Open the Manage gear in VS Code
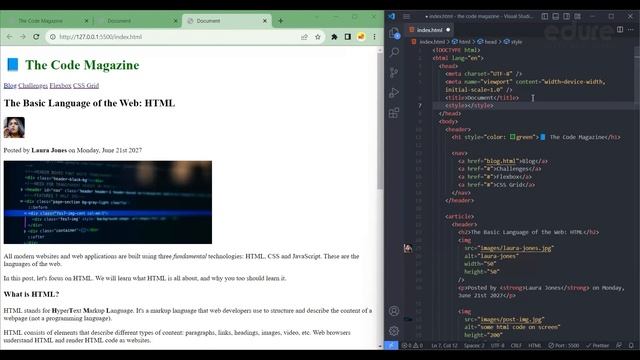 click(394, 331)
